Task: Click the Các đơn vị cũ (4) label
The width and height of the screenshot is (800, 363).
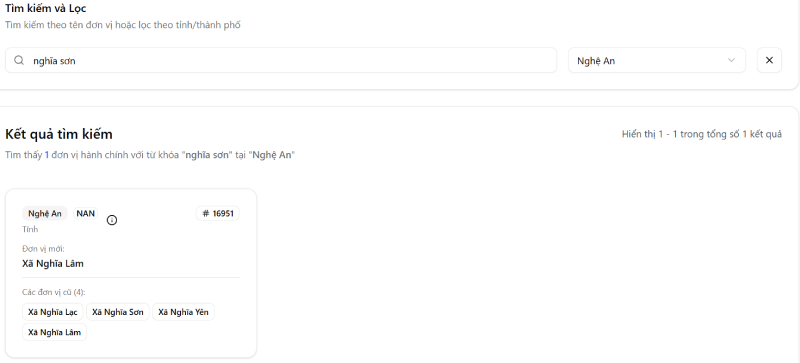Action: tap(54, 292)
